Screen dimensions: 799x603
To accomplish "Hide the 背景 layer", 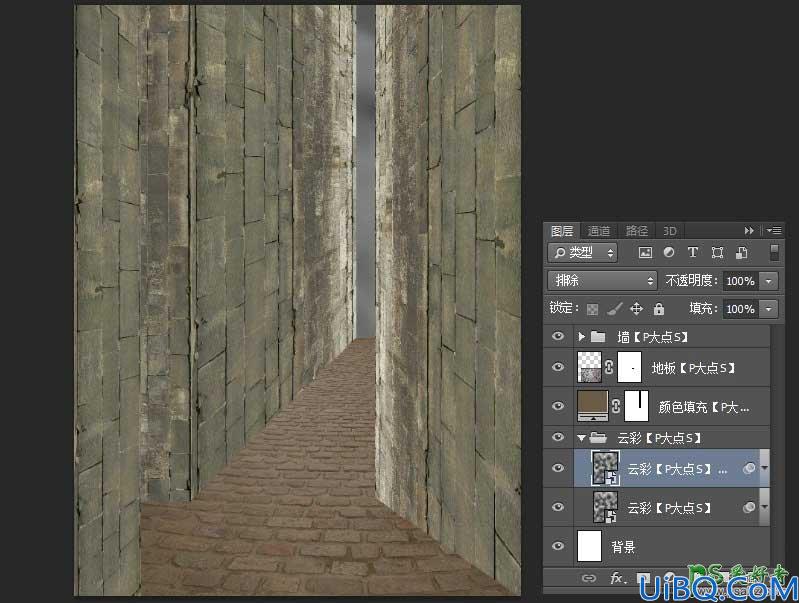I will tap(558, 546).
